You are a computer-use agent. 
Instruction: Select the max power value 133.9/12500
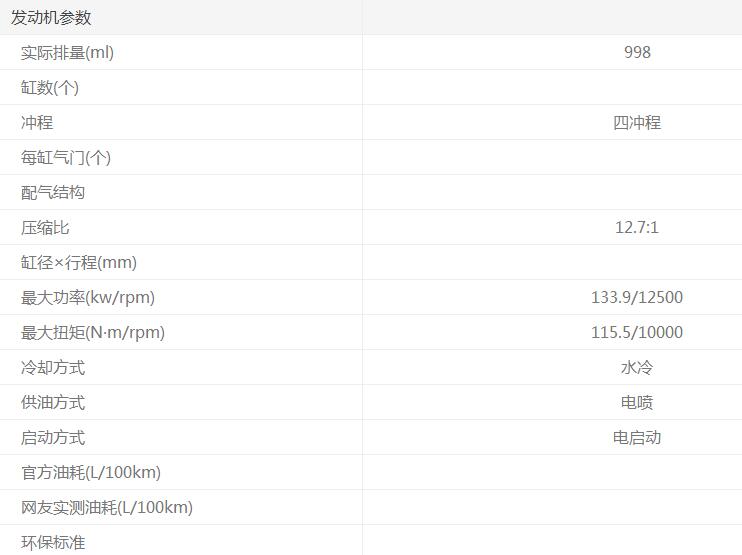click(x=637, y=297)
